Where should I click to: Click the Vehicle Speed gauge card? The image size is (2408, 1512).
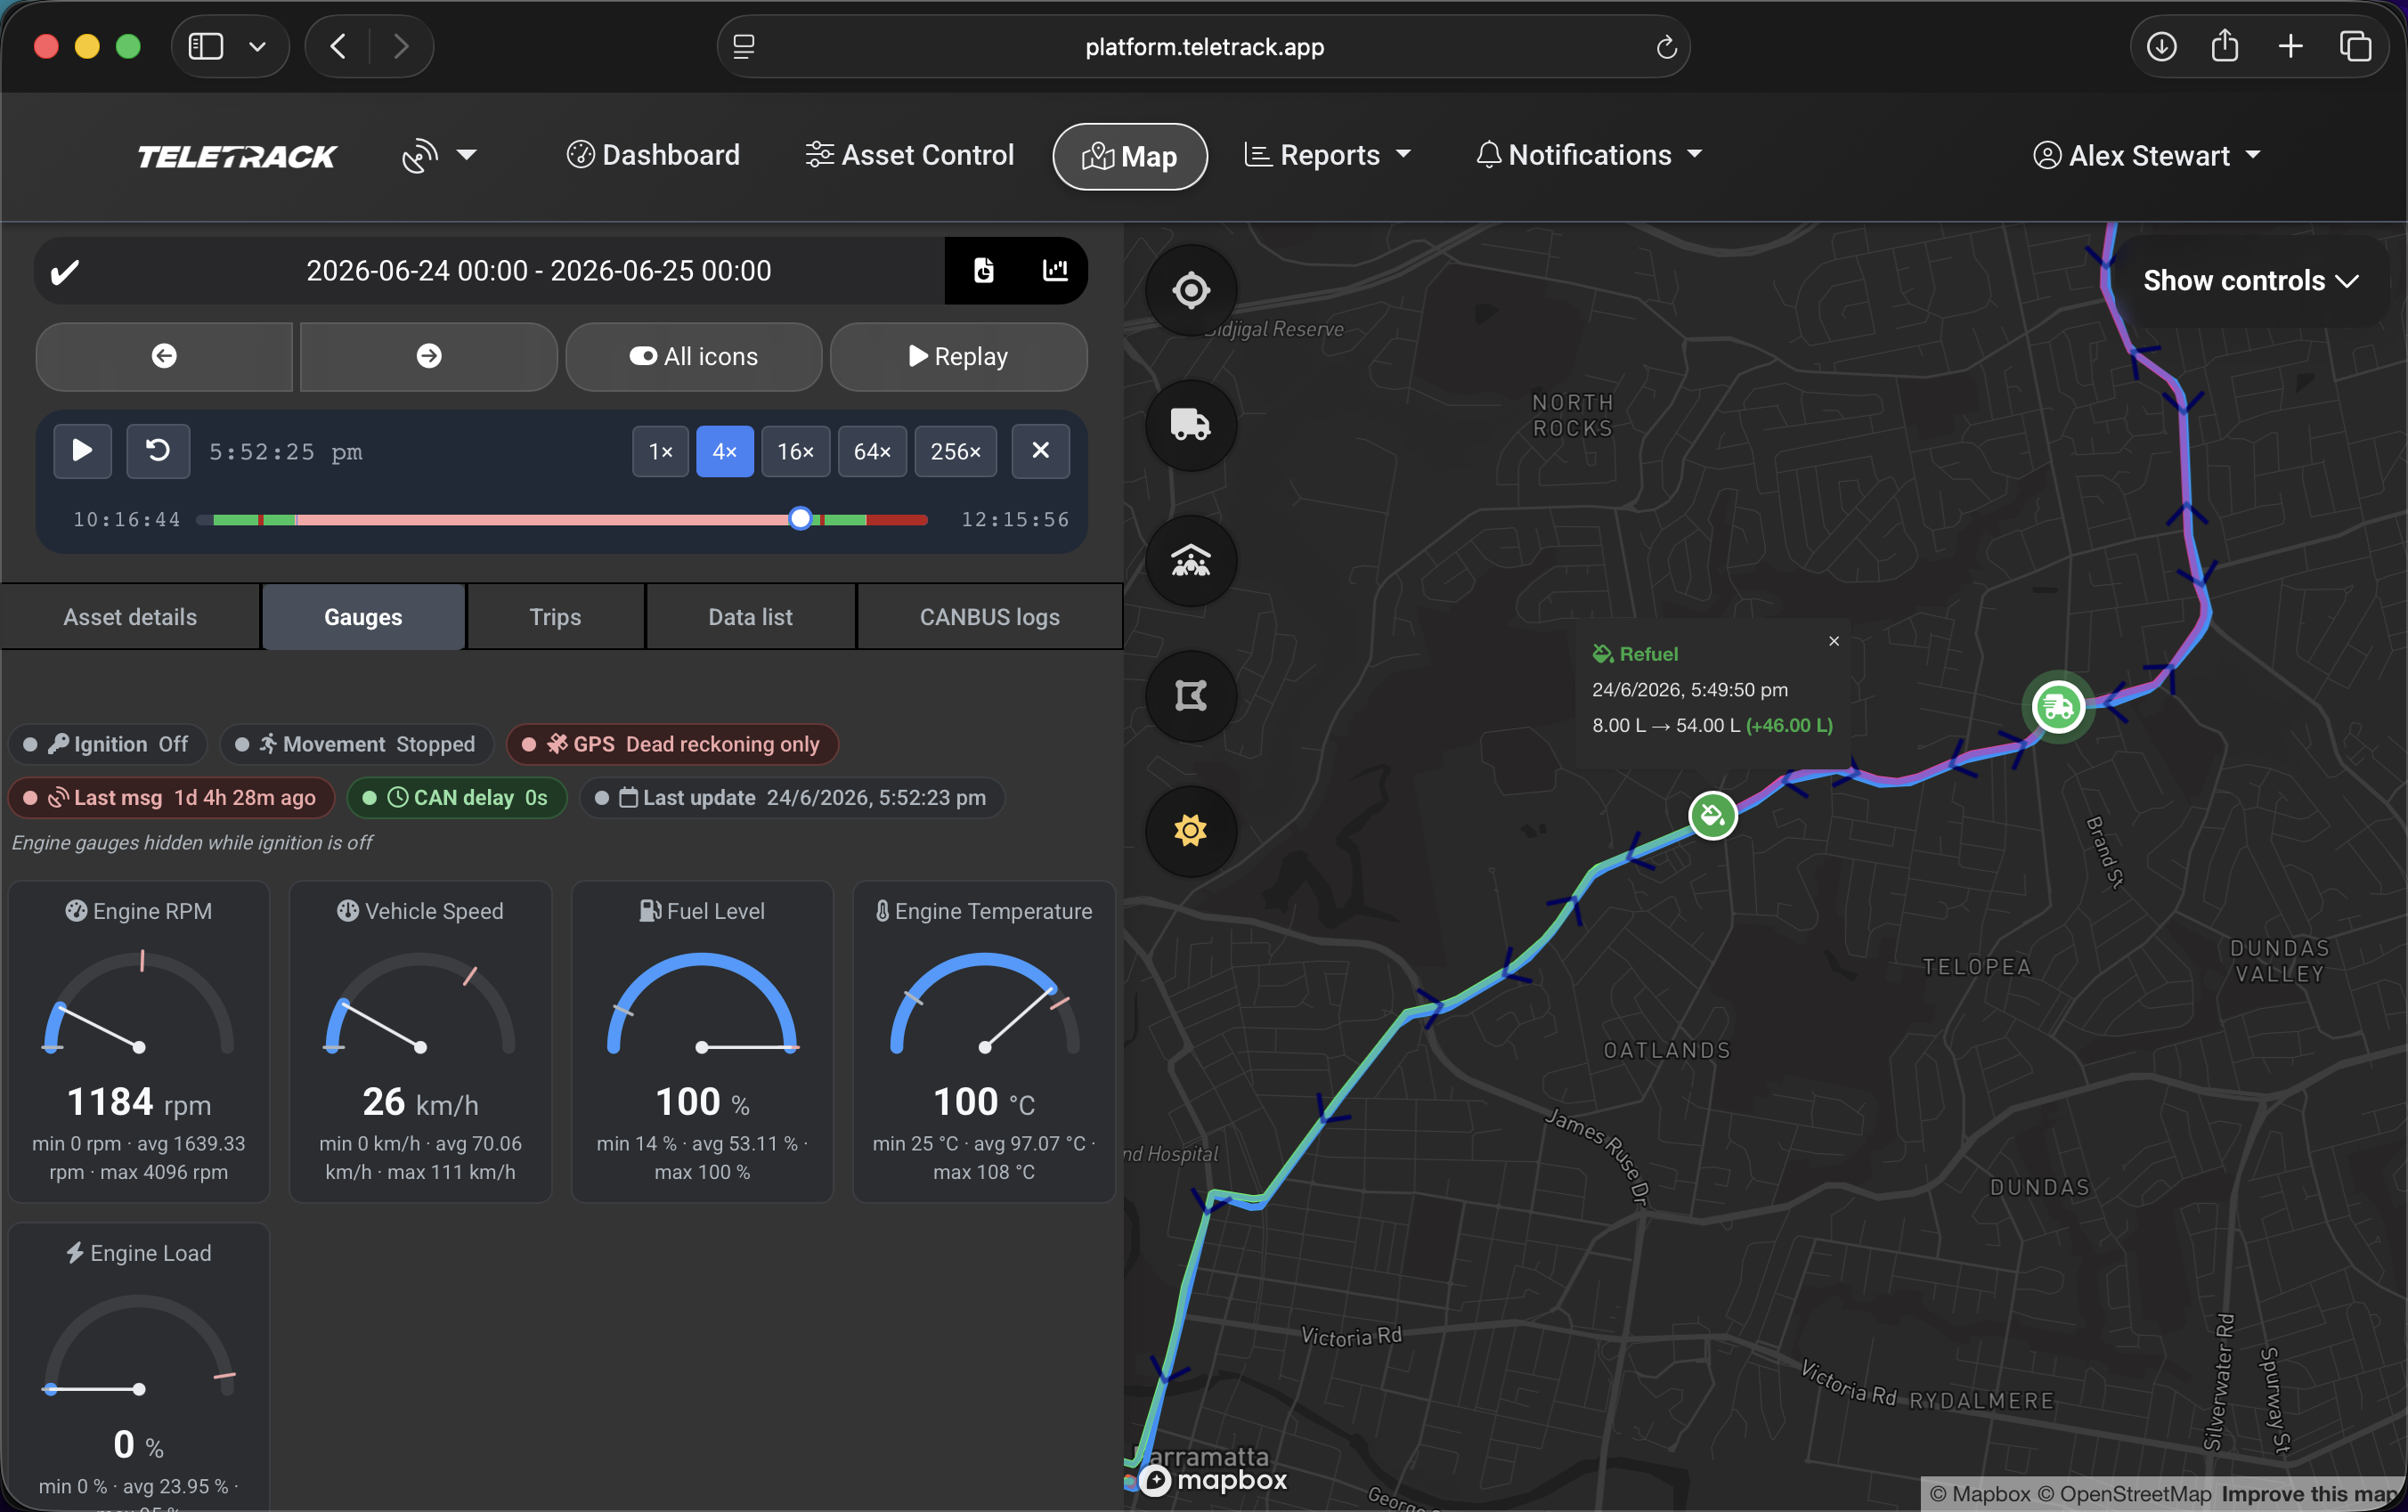[x=420, y=1041]
